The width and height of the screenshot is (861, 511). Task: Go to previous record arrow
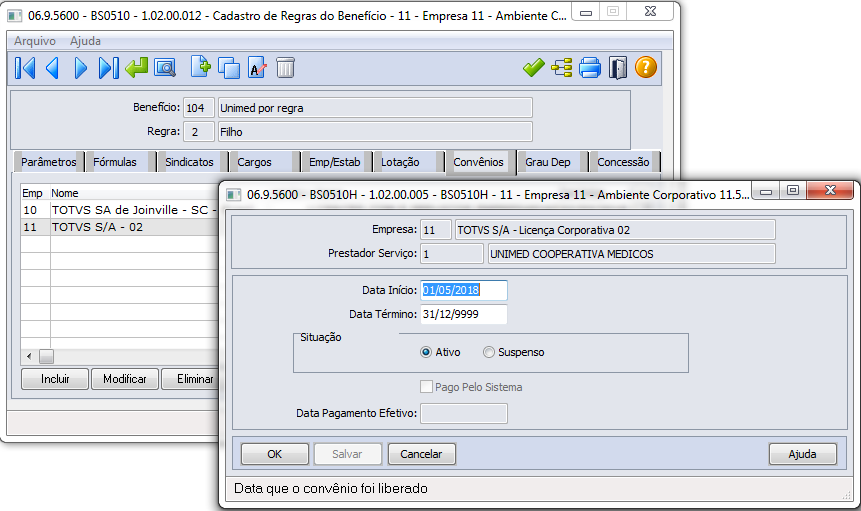[x=53, y=68]
